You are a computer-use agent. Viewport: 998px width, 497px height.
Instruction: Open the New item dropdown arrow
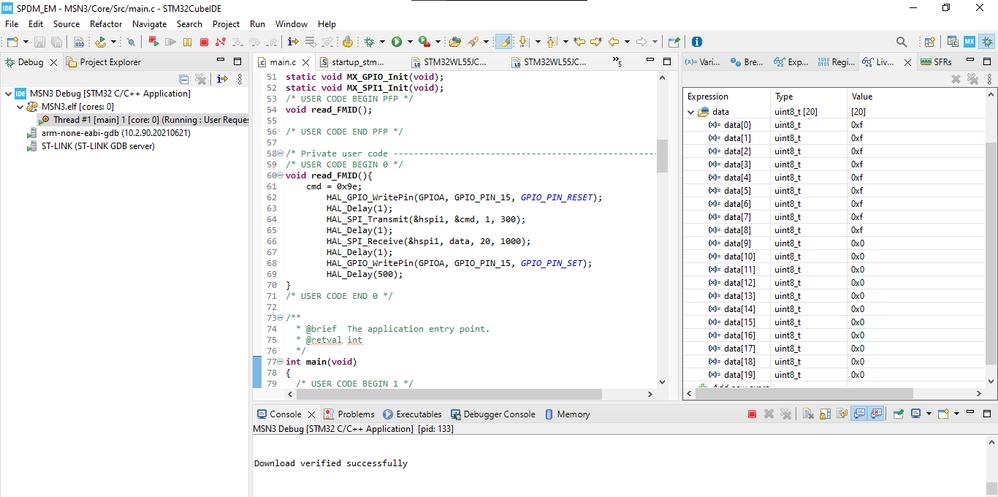[26, 42]
